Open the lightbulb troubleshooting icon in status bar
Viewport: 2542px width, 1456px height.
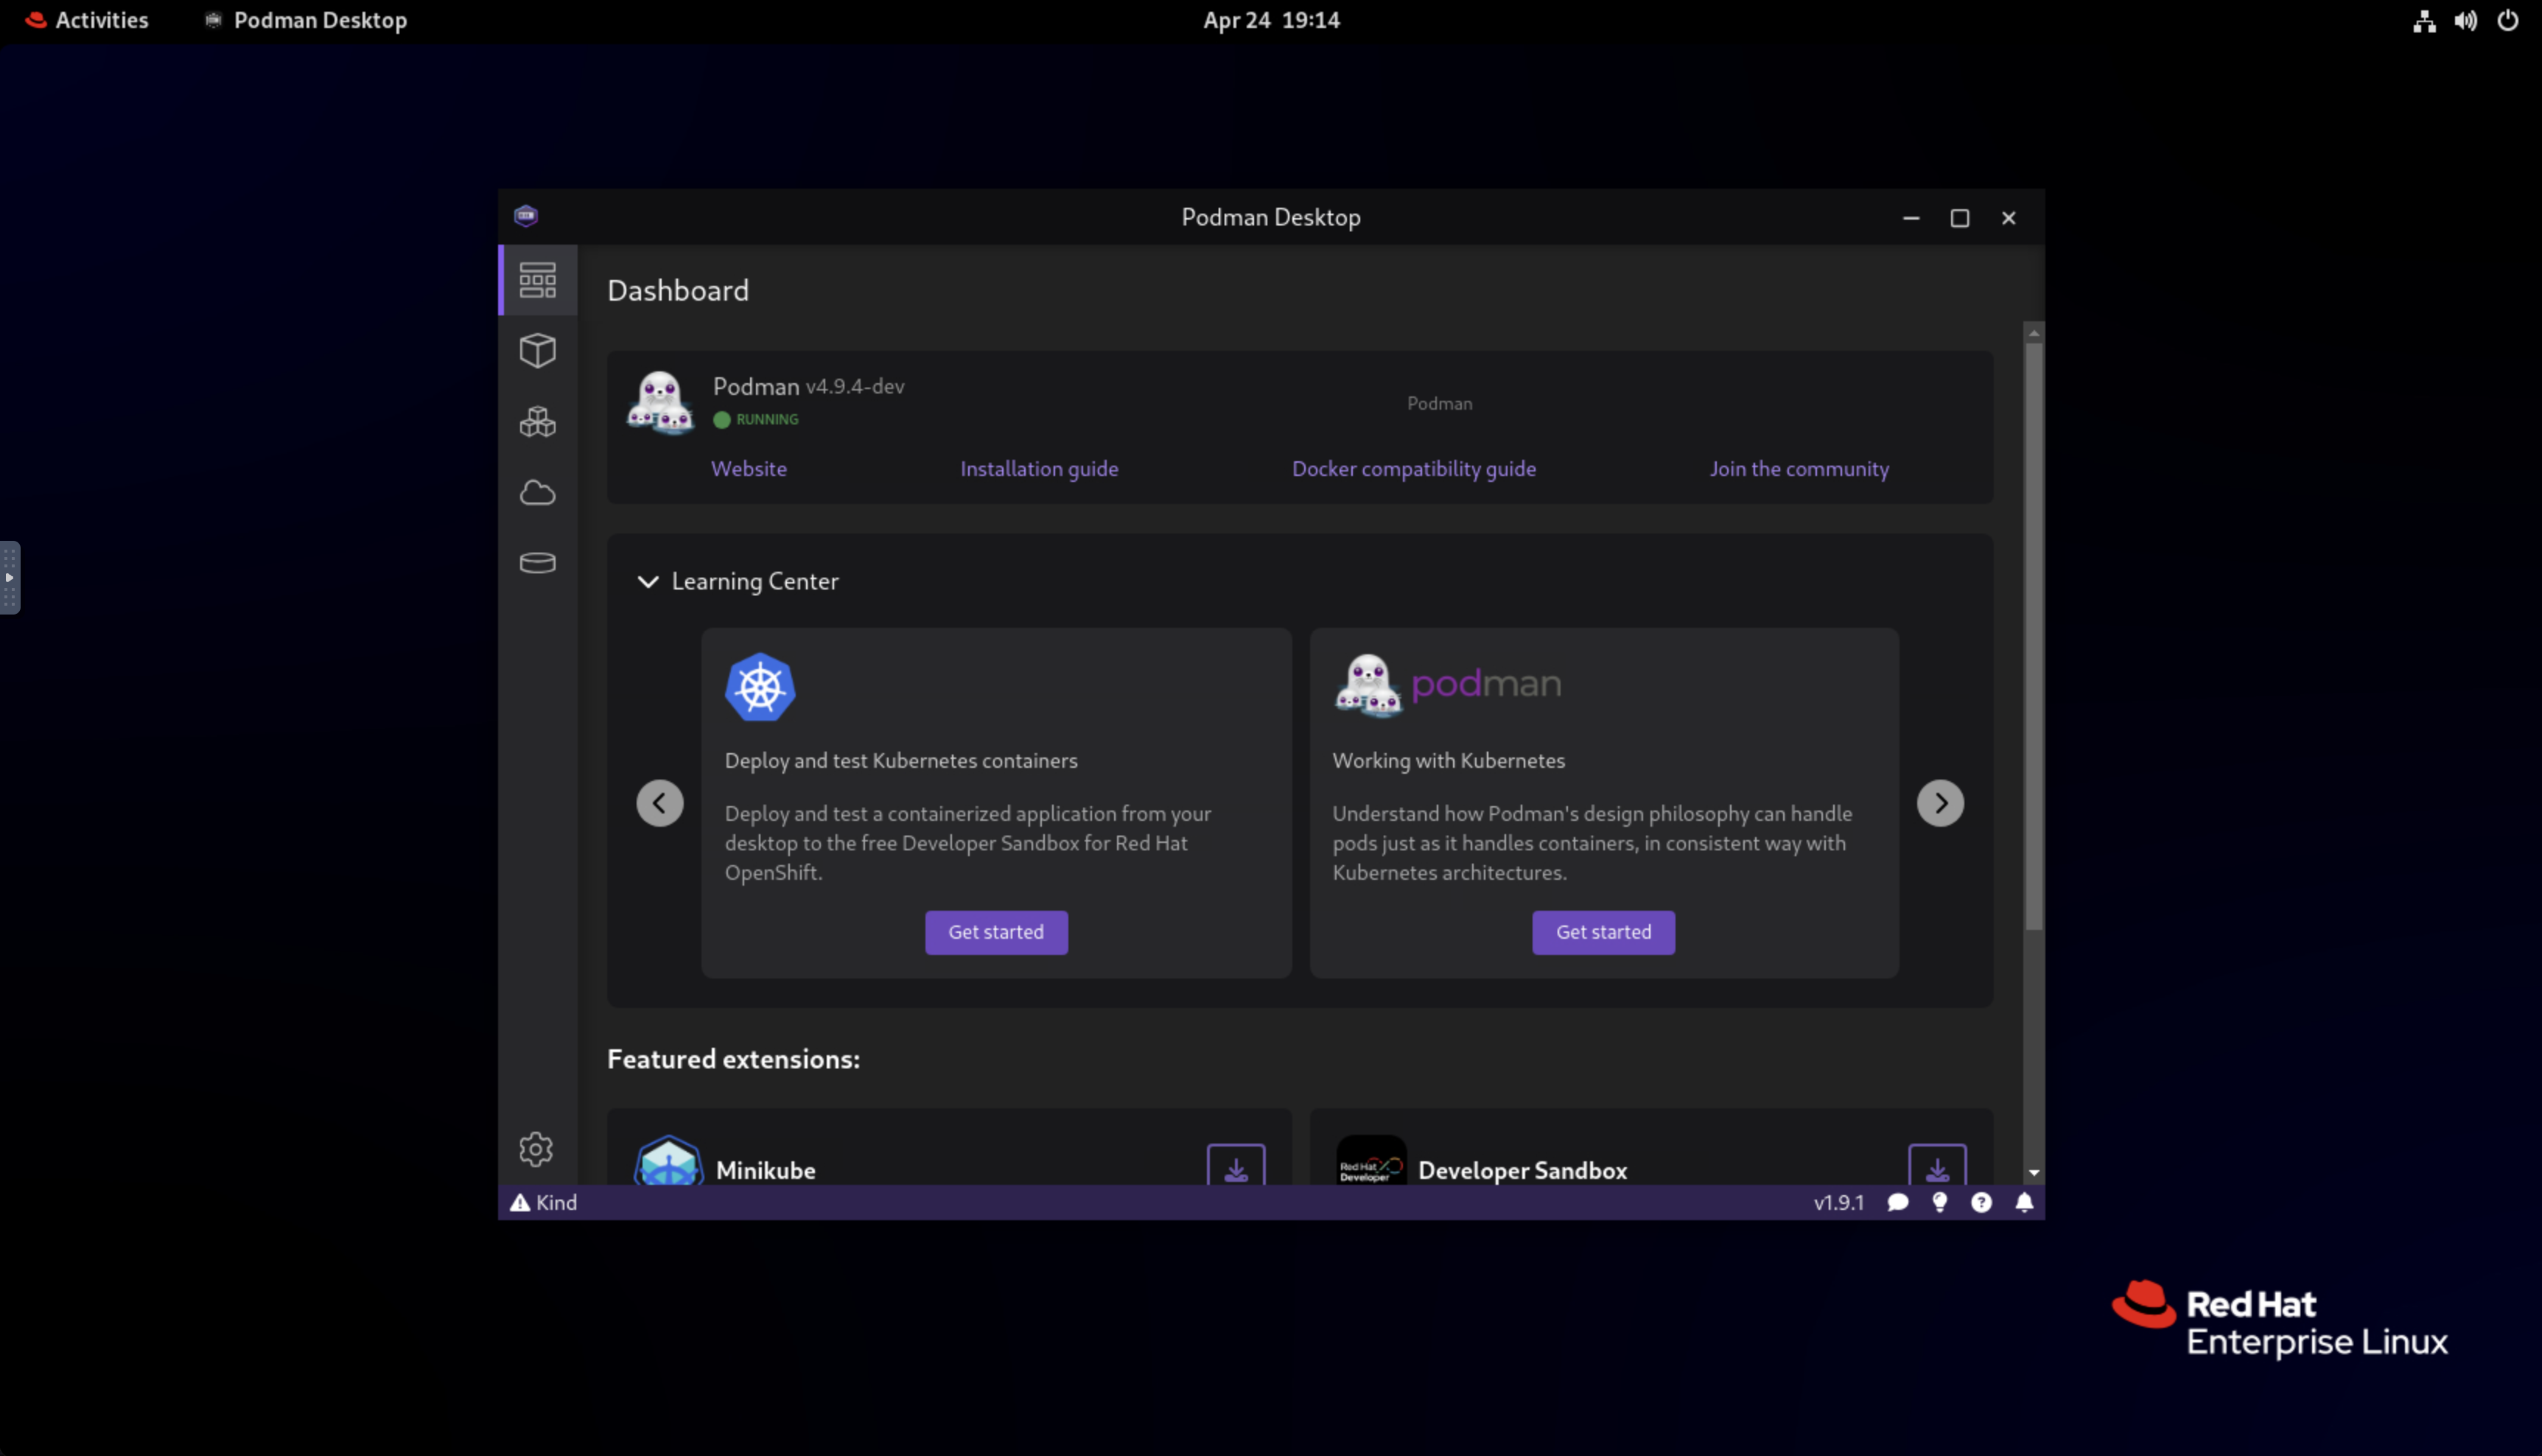point(1939,1203)
